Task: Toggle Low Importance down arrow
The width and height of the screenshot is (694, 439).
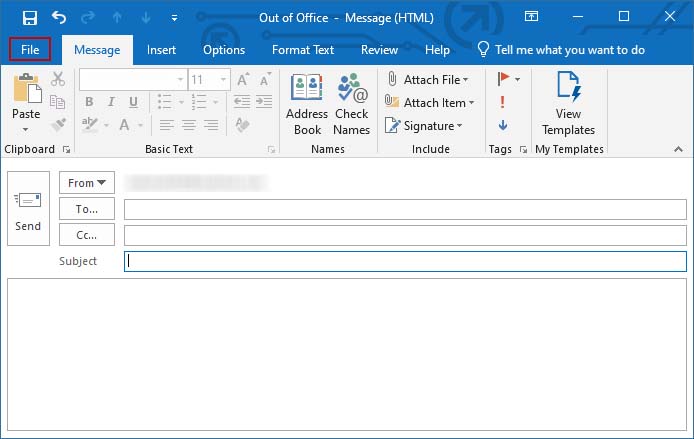Action: [x=502, y=125]
